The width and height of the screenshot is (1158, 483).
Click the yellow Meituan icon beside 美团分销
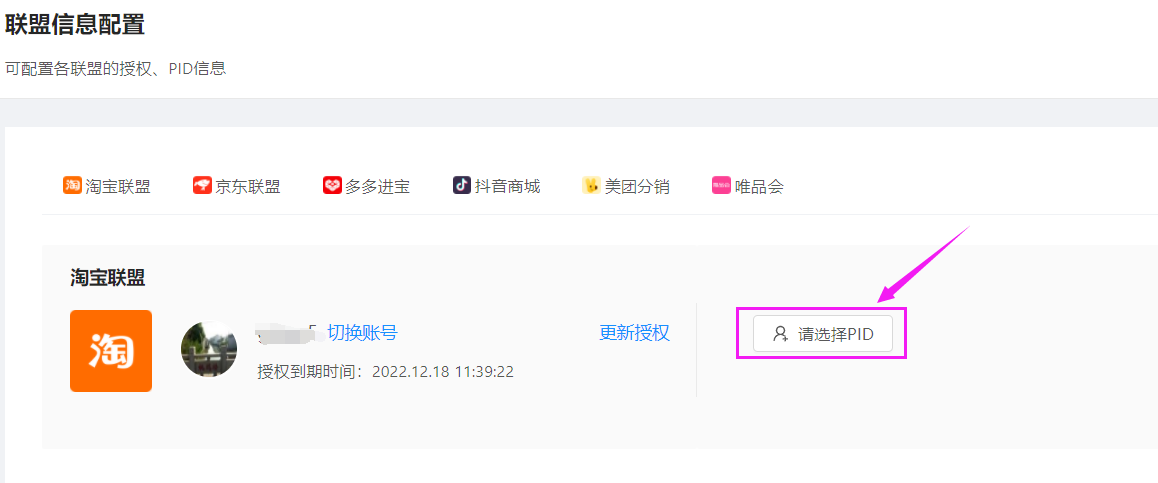click(591, 185)
